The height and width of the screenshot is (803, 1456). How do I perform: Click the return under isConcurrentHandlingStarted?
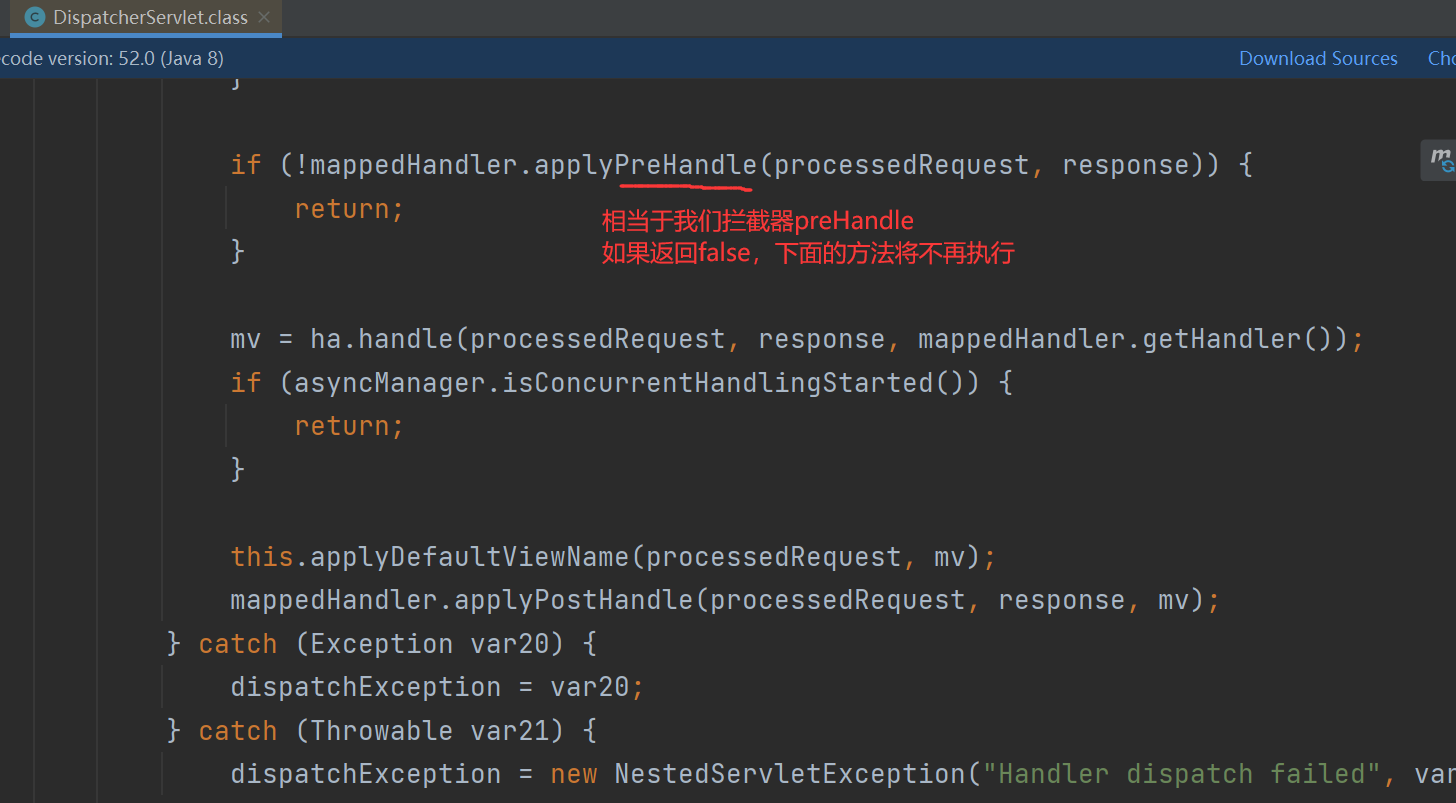coord(349,426)
